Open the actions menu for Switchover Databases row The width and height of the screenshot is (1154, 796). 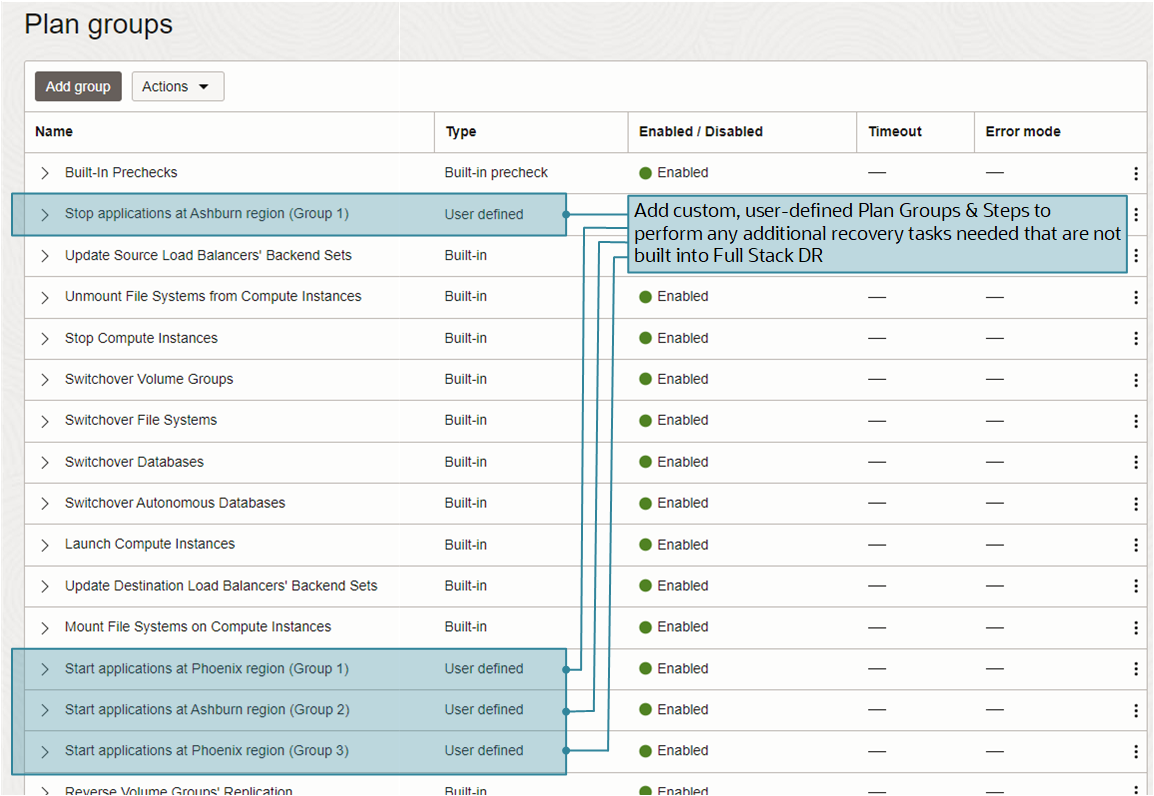point(1136,461)
